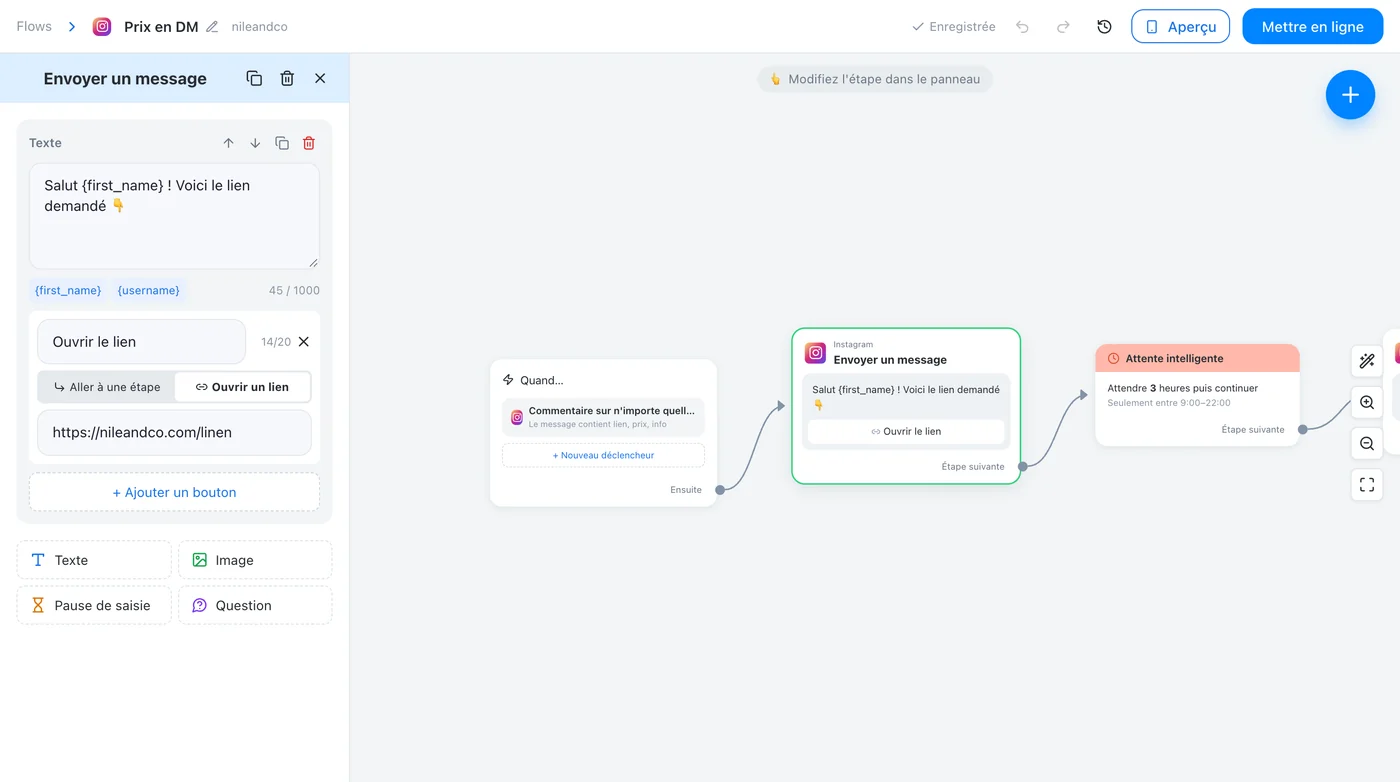This screenshot has height=782, width=1400.
Task: Go back to Flows breadcrumb
Action: [34, 27]
